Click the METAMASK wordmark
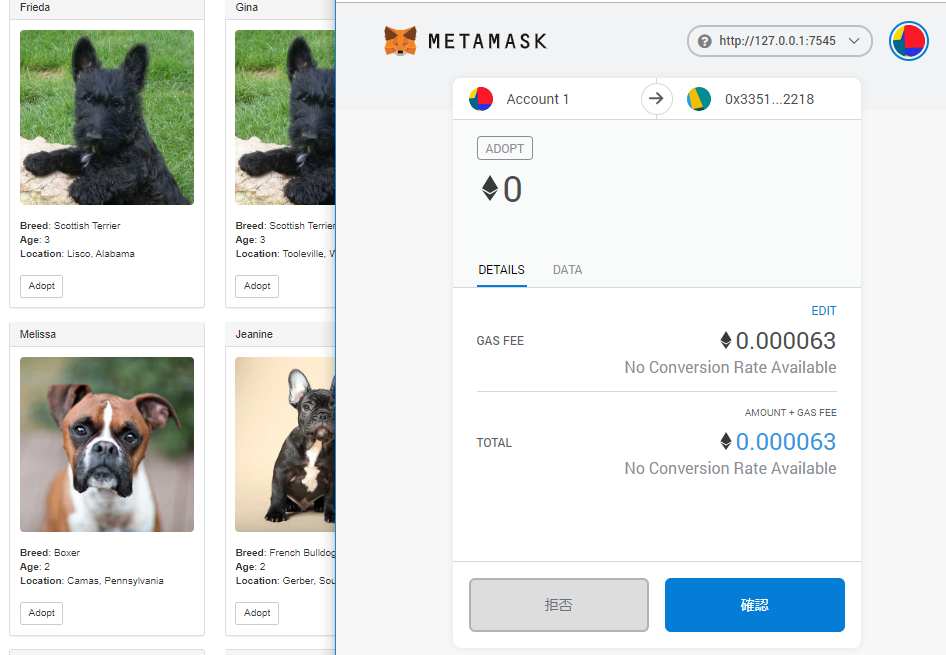Image resolution: width=946 pixels, height=655 pixels. [487, 41]
